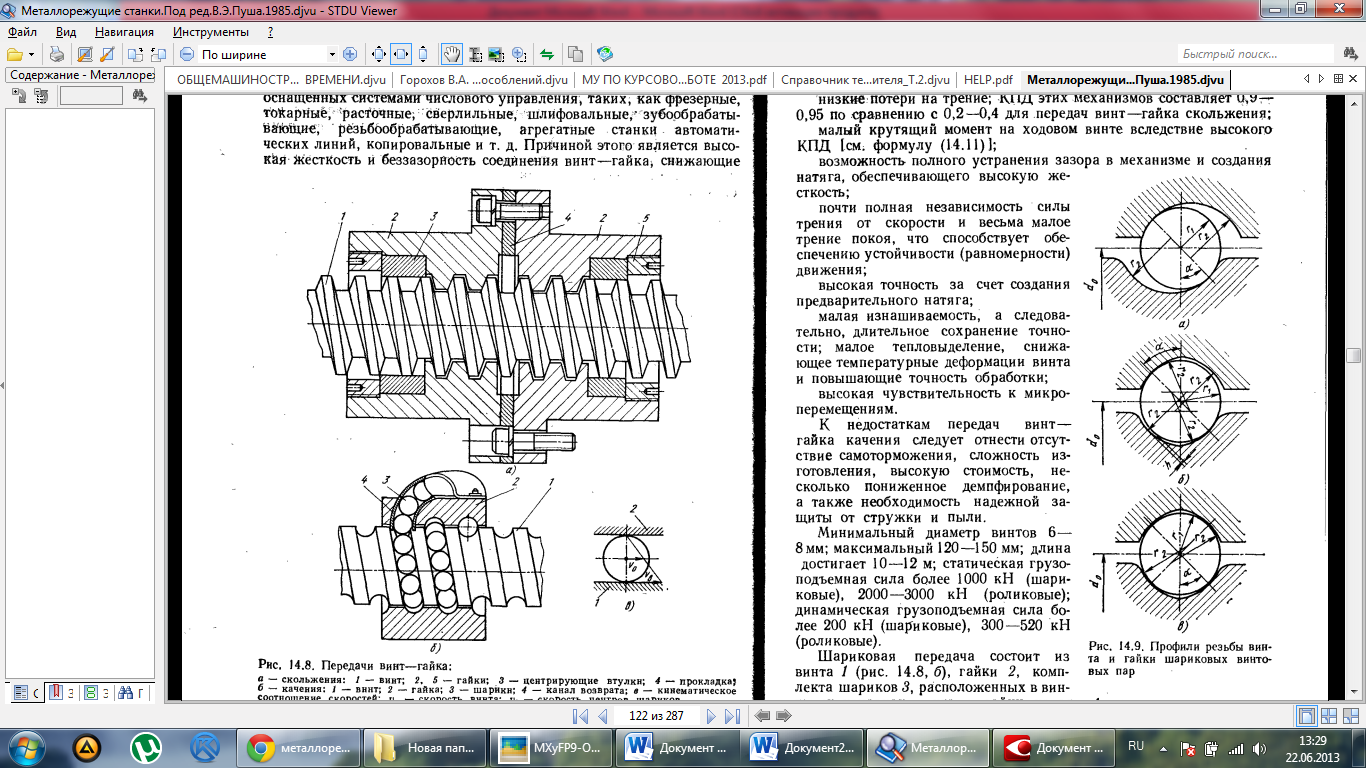The width and height of the screenshot is (1366, 768).
Task: Open Chrome taskbar item металлоре...
Action: point(298,747)
